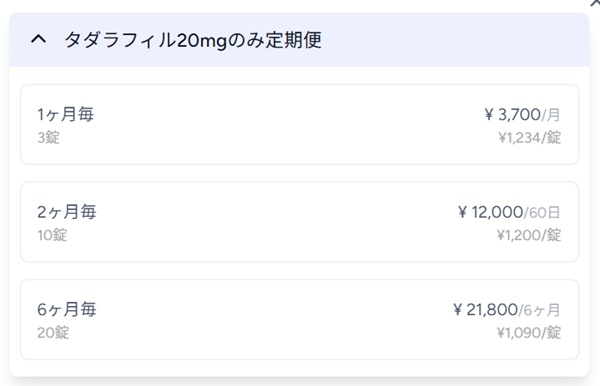
Task: Select the 6ヶ月毎 plan option
Action: [x=299, y=319]
